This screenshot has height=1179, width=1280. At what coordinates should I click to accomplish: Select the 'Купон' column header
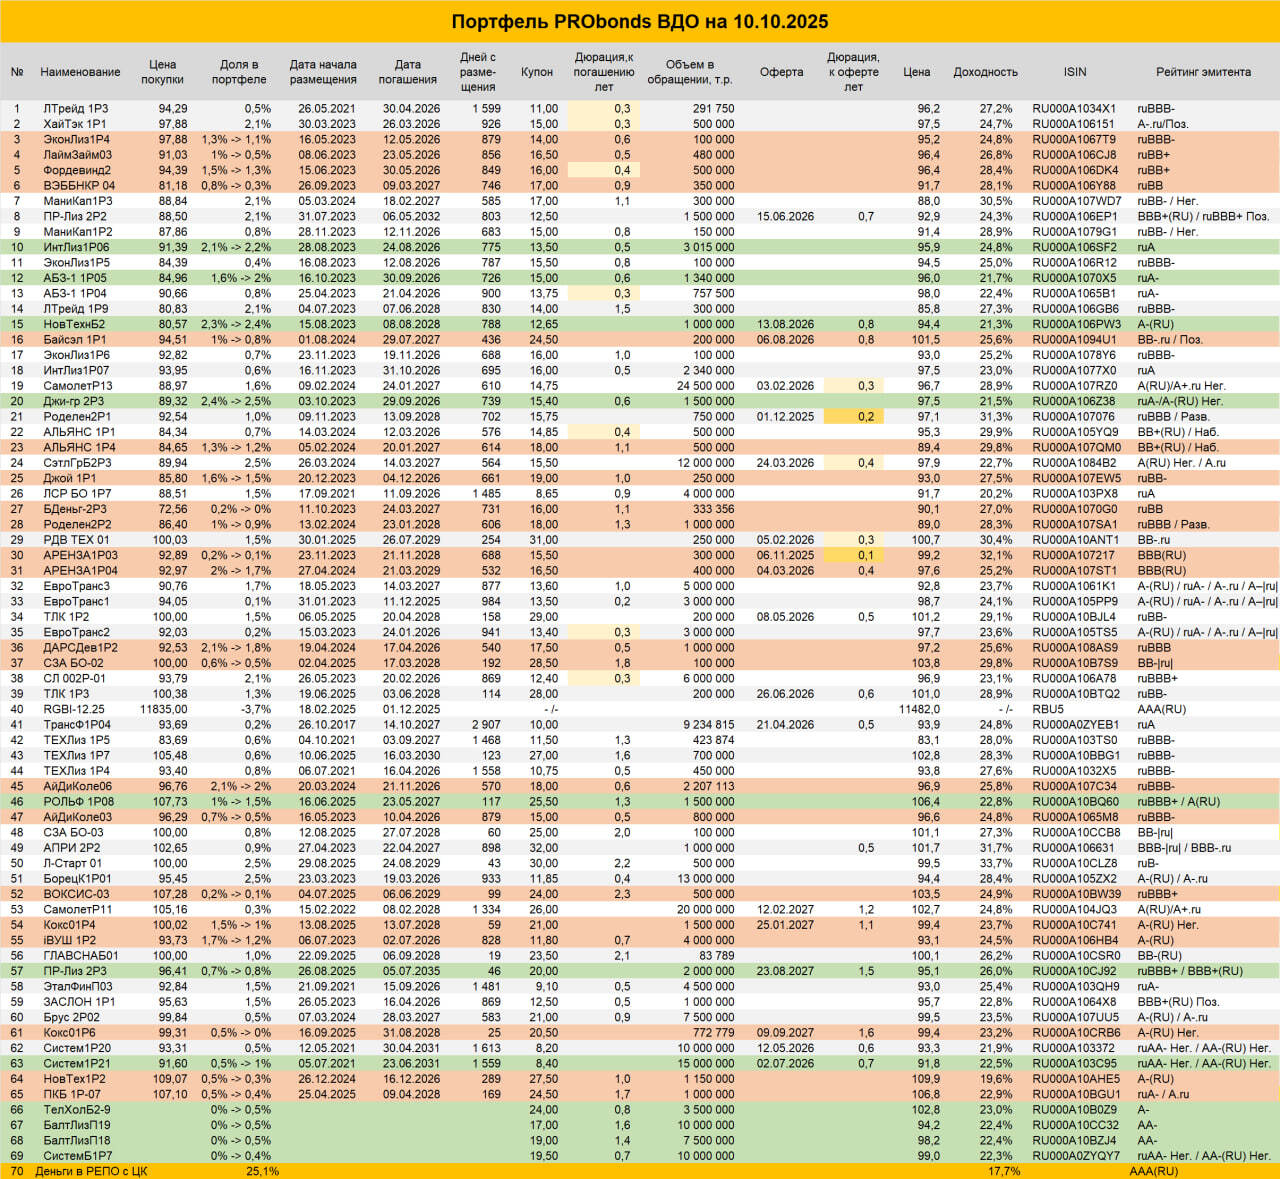(537, 72)
